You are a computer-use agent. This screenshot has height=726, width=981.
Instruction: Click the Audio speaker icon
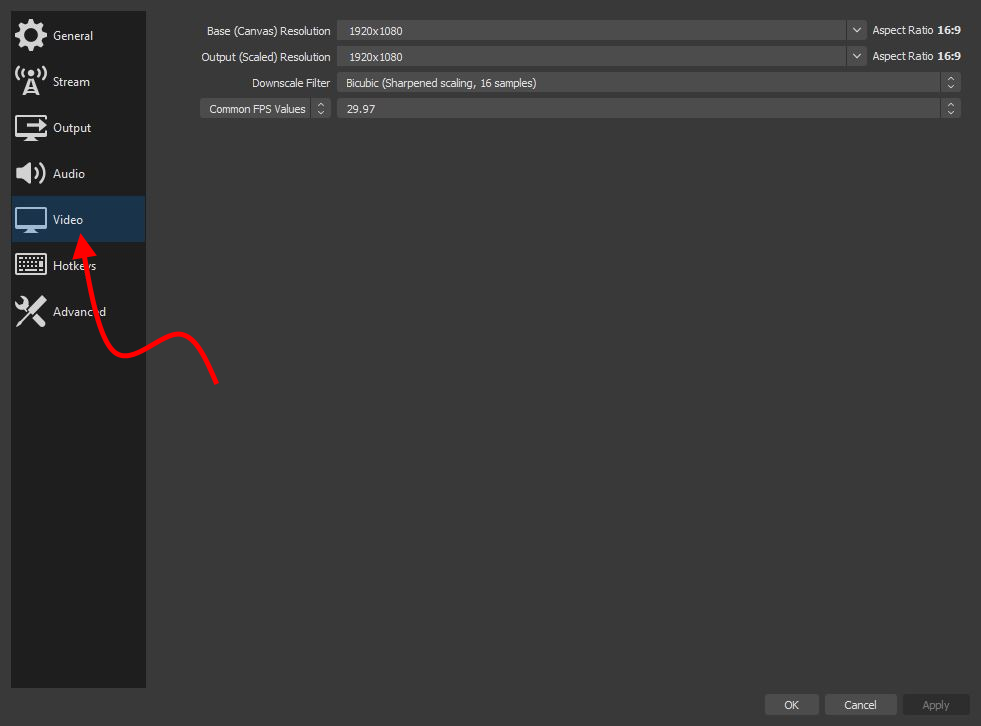pyautogui.click(x=31, y=173)
